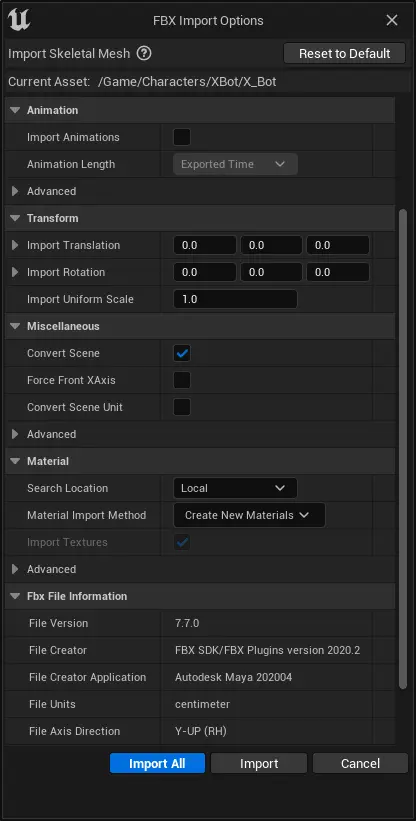Click the File Creator value text
Viewport: 416px width, 821px height.
(267, 650)
